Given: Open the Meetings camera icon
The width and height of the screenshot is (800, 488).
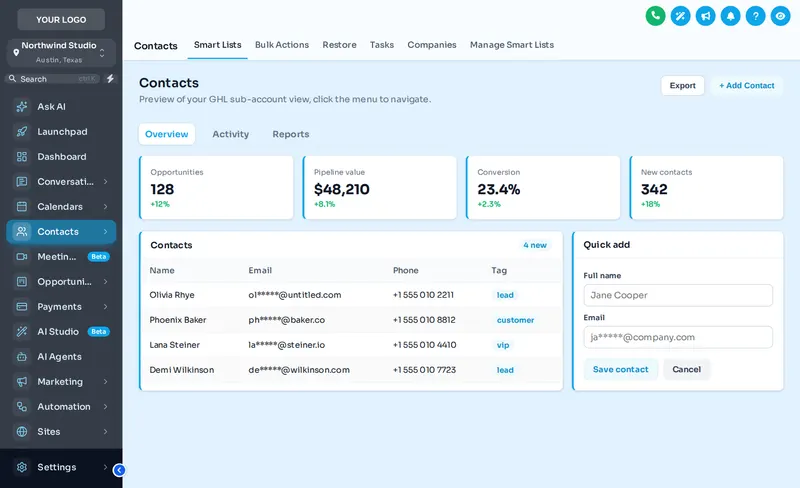Looking at the screenshot, I should pyautogui.click(x=21, y=257).
